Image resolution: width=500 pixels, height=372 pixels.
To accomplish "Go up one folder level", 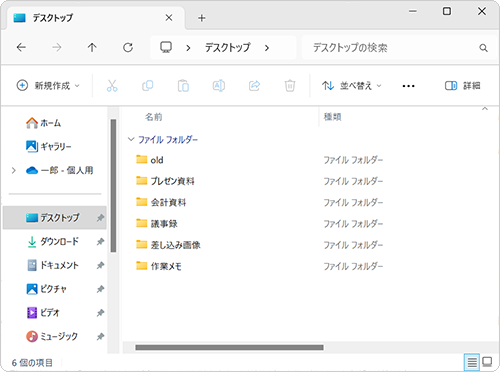I will click(92, 48).
